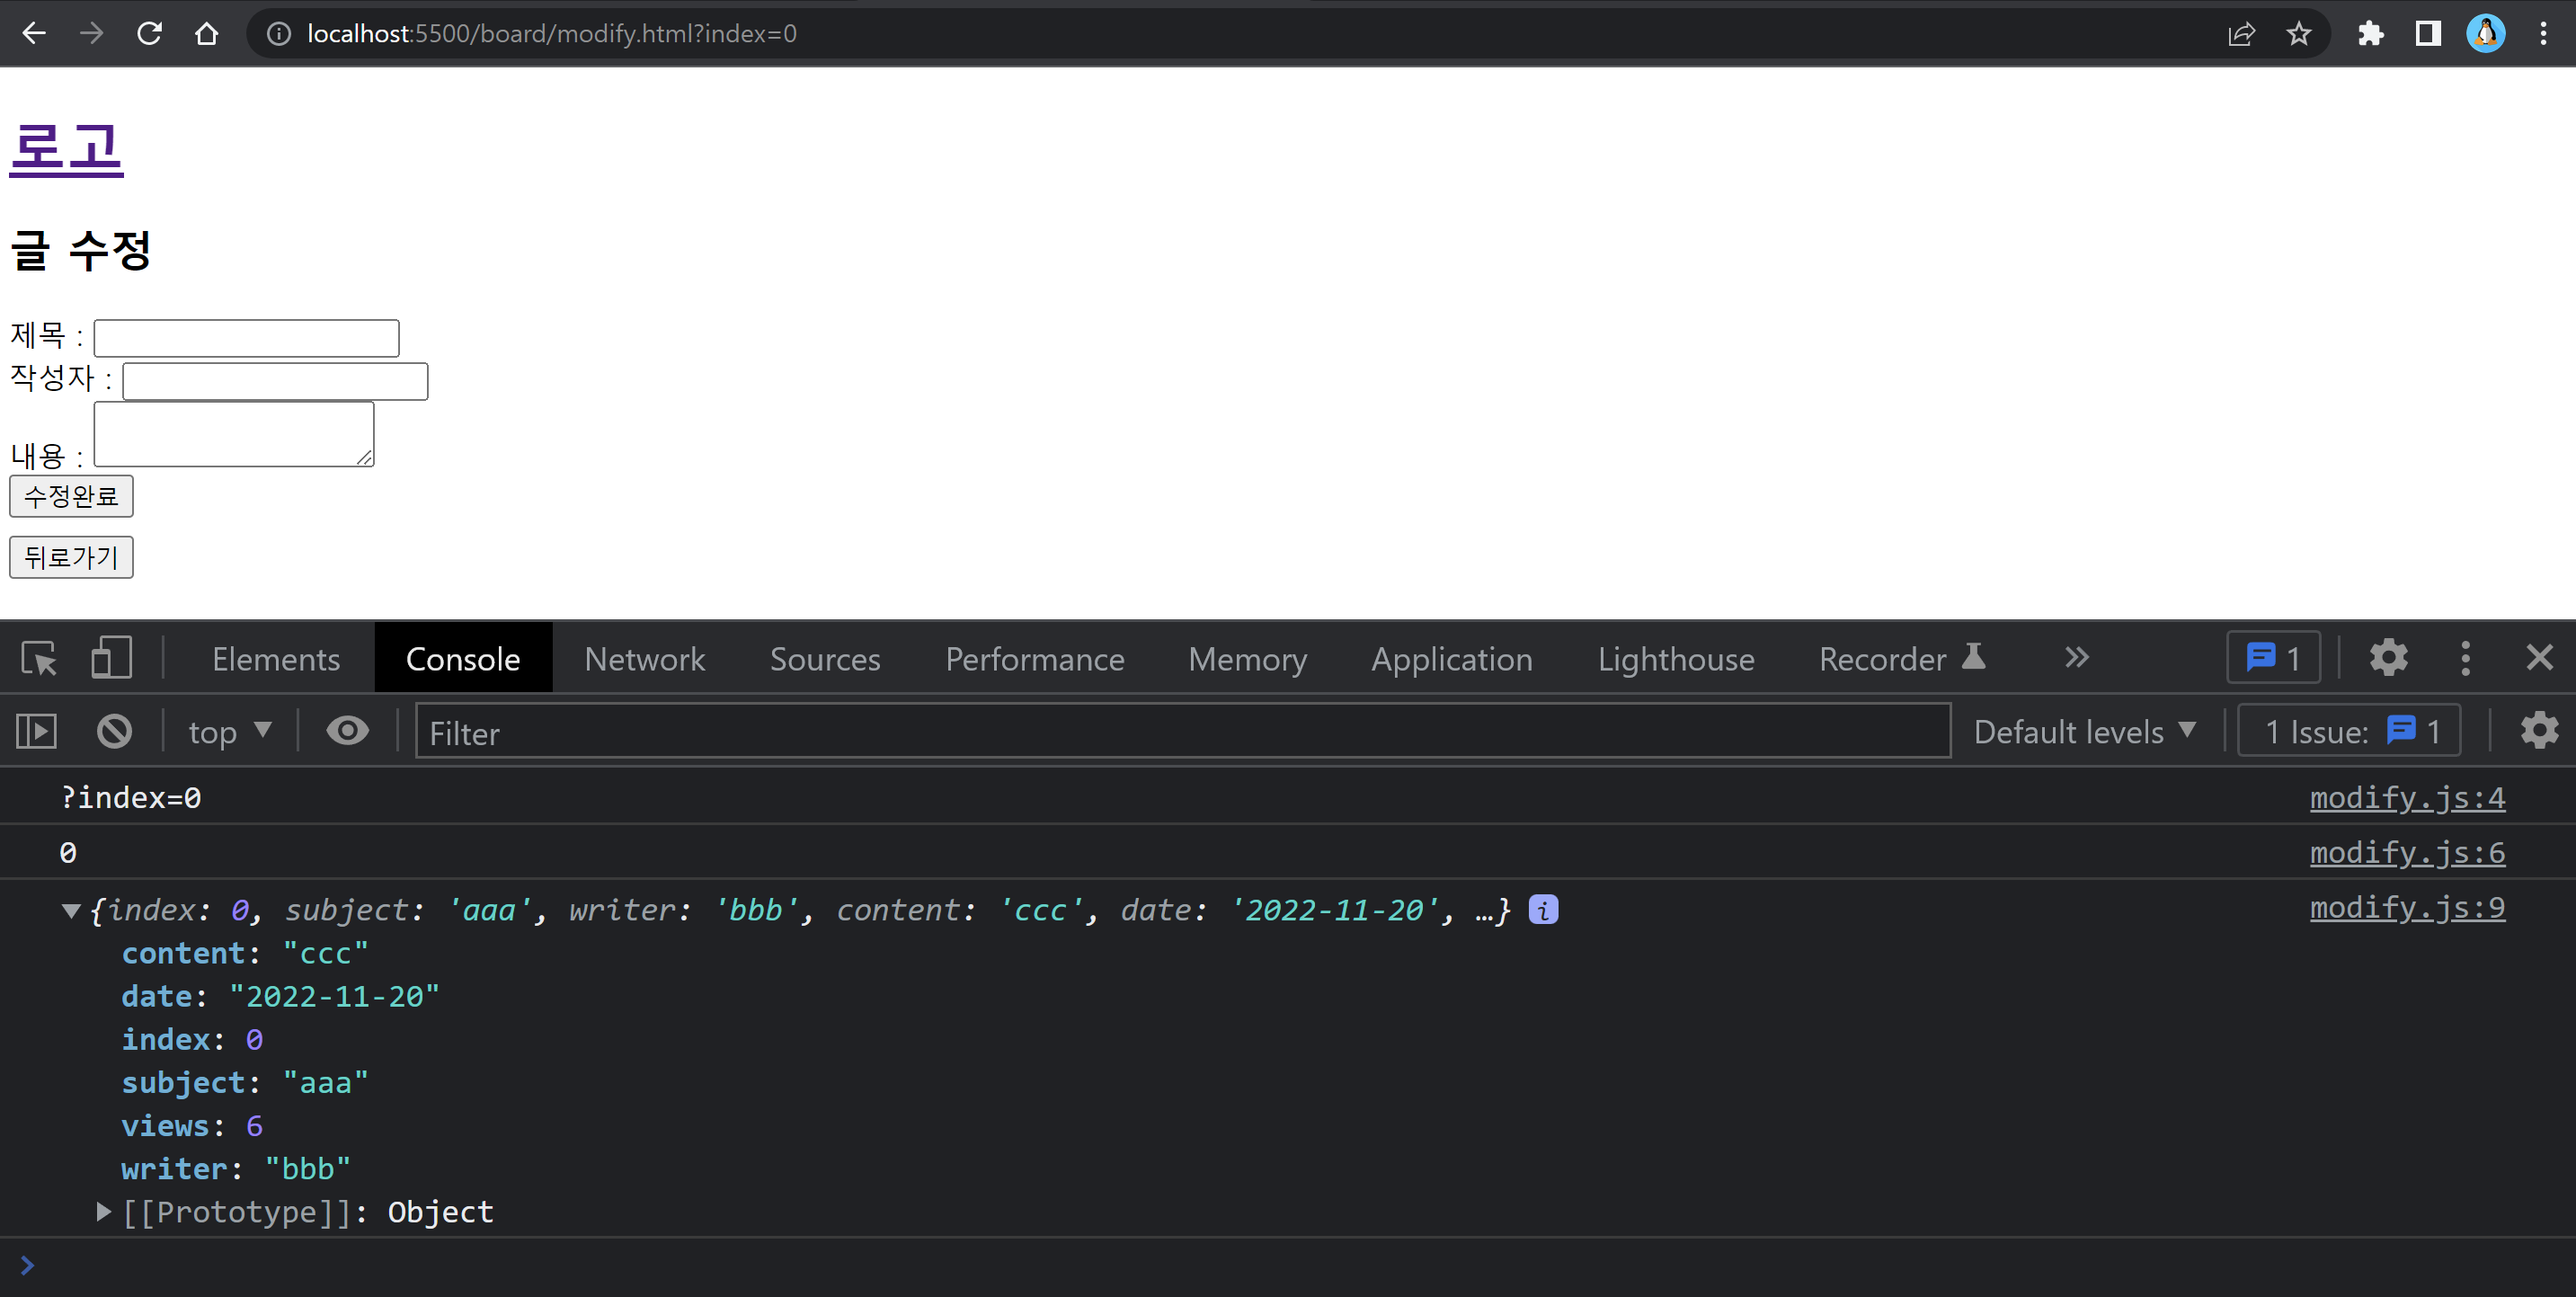Switch to the Elements tab
The image size is (2576, 1297).
click(276, 658)
